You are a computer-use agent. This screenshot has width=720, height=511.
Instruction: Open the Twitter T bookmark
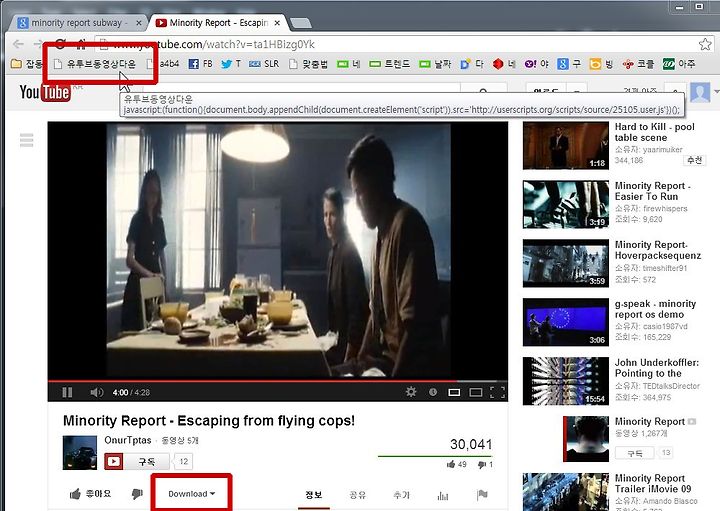231,64
